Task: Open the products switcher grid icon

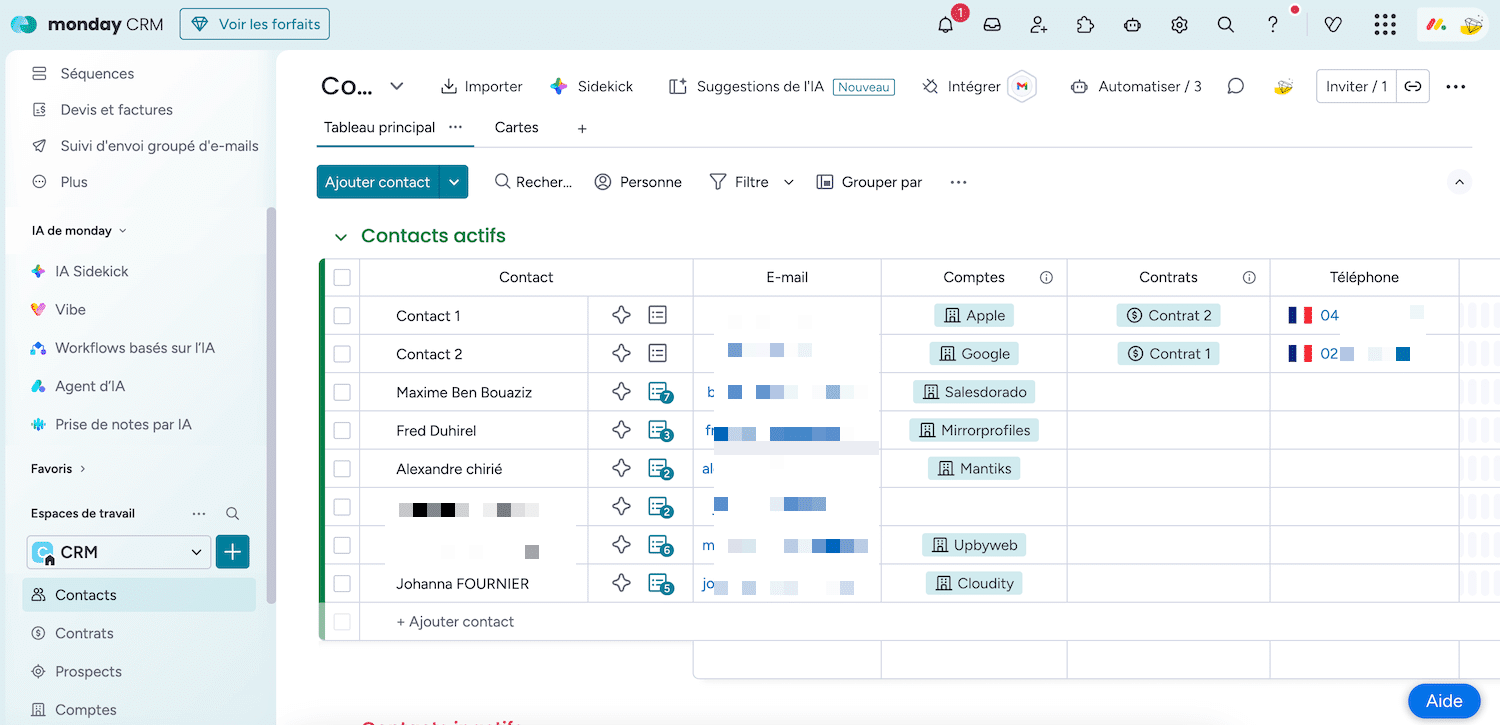Action: (x=1384, y=25)
